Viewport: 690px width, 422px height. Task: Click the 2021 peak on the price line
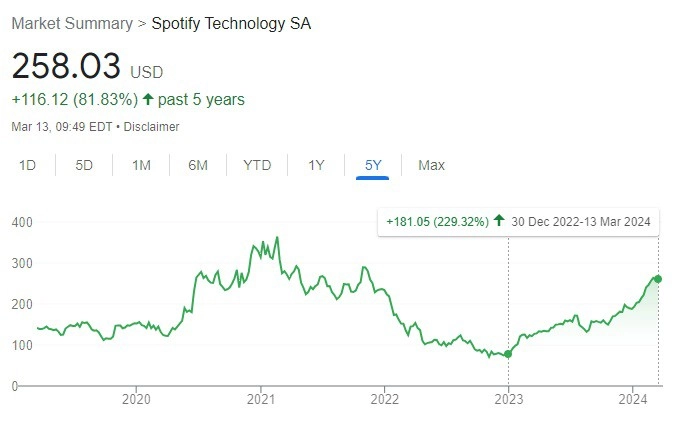[277, 238]
